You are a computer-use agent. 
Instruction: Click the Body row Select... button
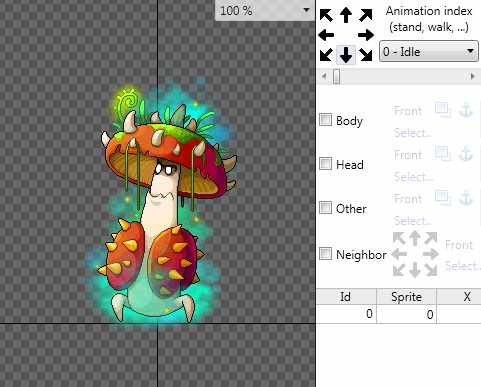pos(413,133)
